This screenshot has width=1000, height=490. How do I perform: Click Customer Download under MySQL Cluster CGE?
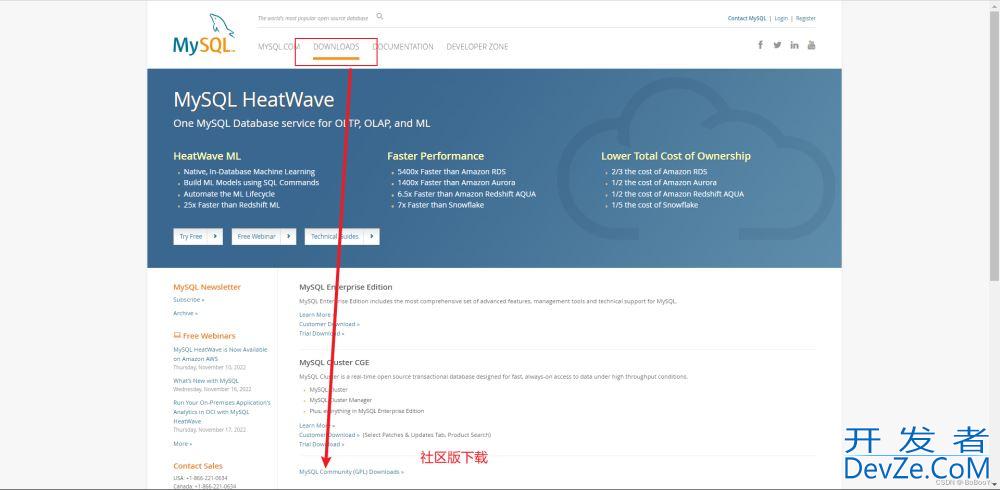(329, 434)
